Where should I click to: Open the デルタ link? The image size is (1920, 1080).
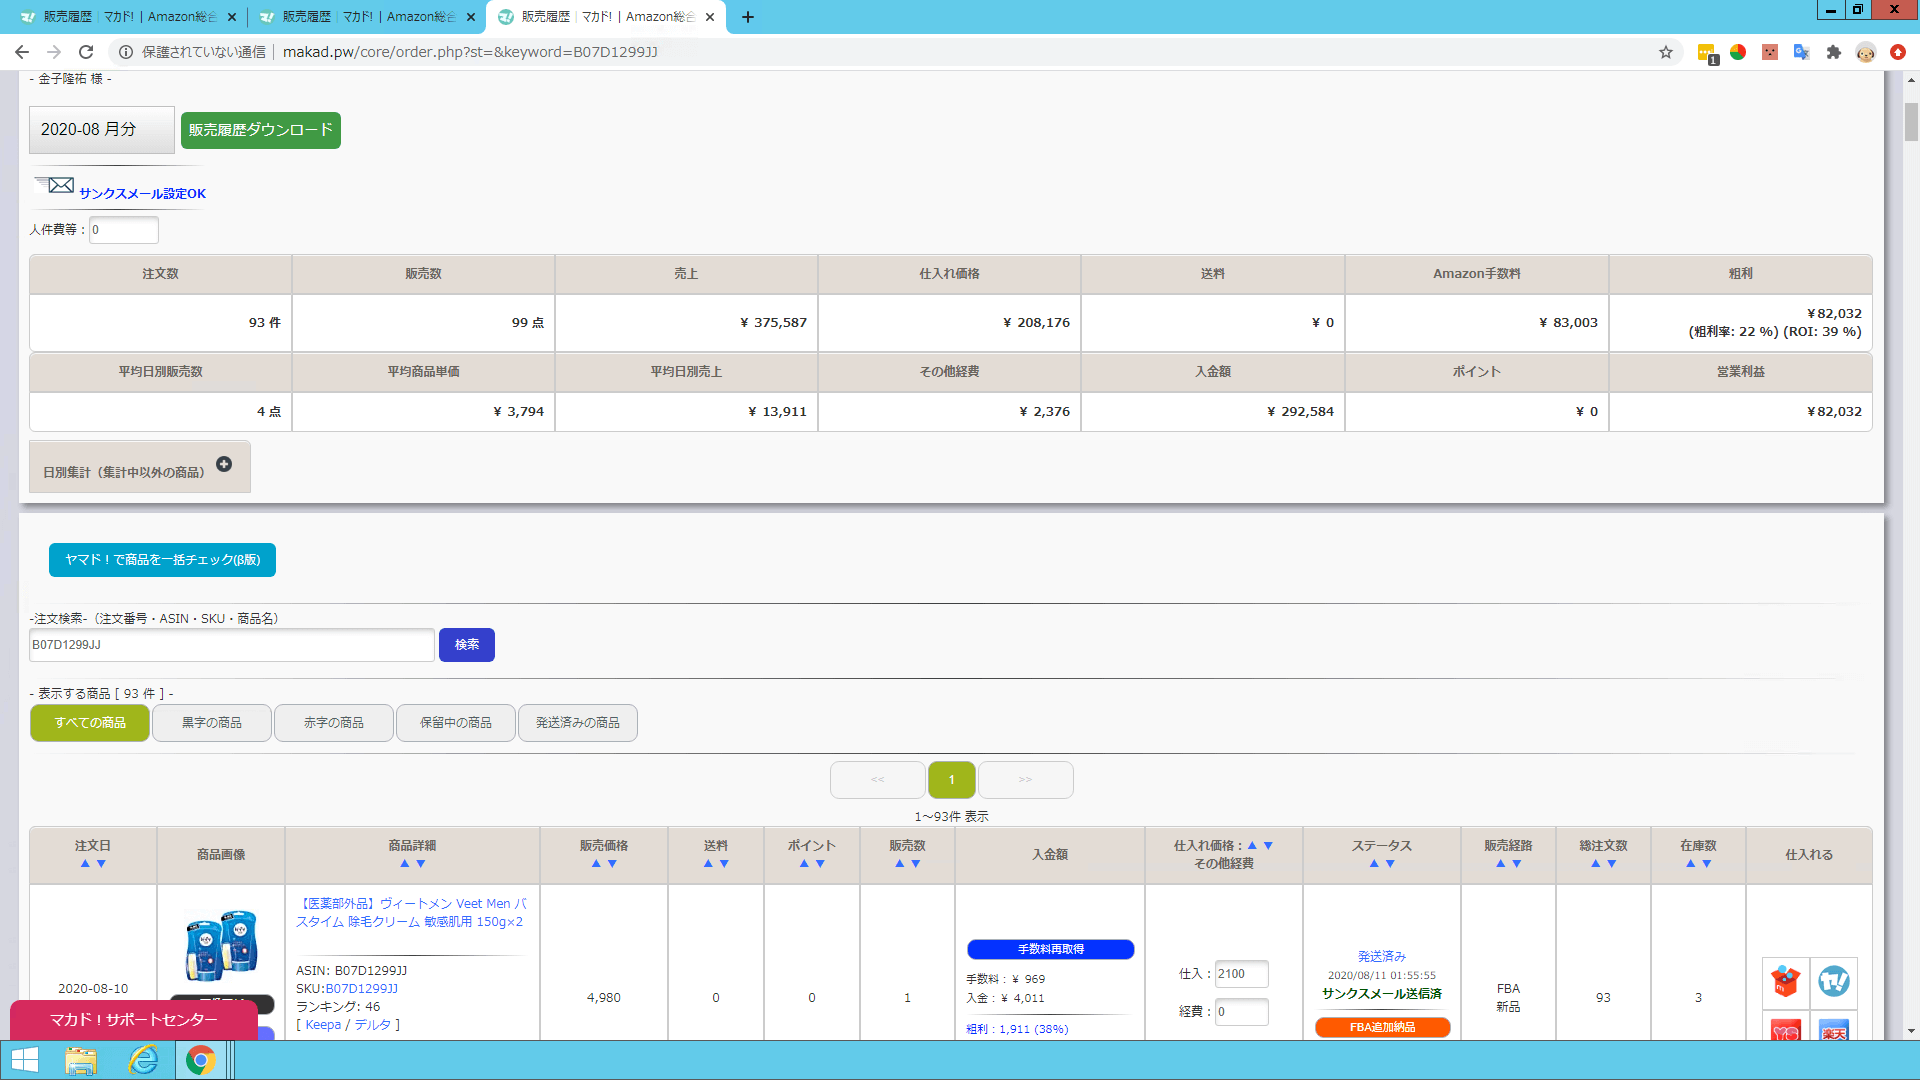point(373,1025)
